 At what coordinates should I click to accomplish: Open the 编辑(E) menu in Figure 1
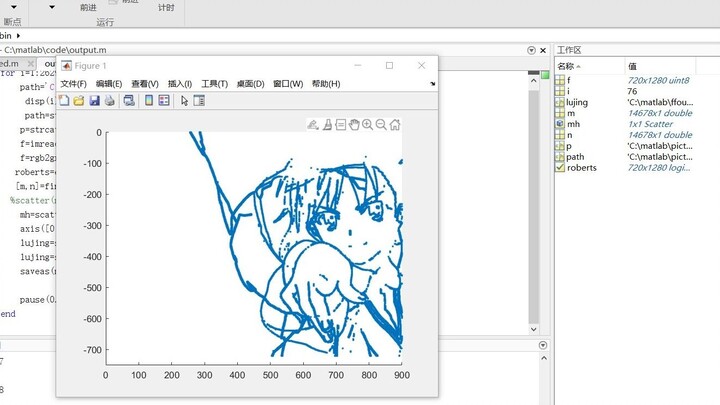click(x=109, y=84)
